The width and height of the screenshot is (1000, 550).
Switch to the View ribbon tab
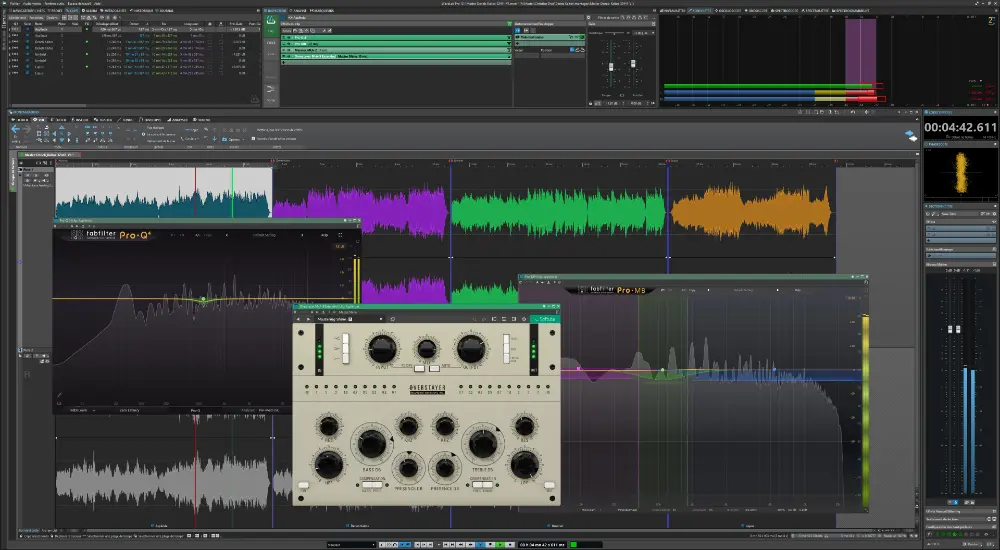pyautogui.click(x=38, y=119)
